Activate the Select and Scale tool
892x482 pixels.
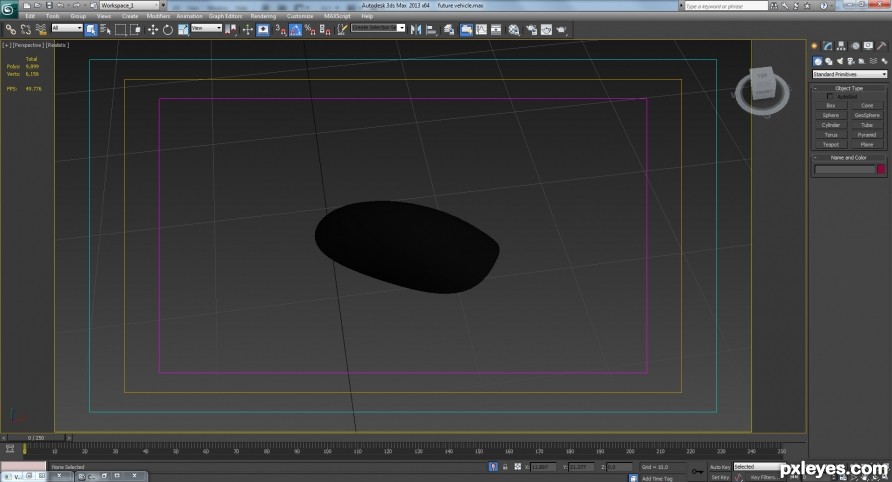click(x=183, y=30)
